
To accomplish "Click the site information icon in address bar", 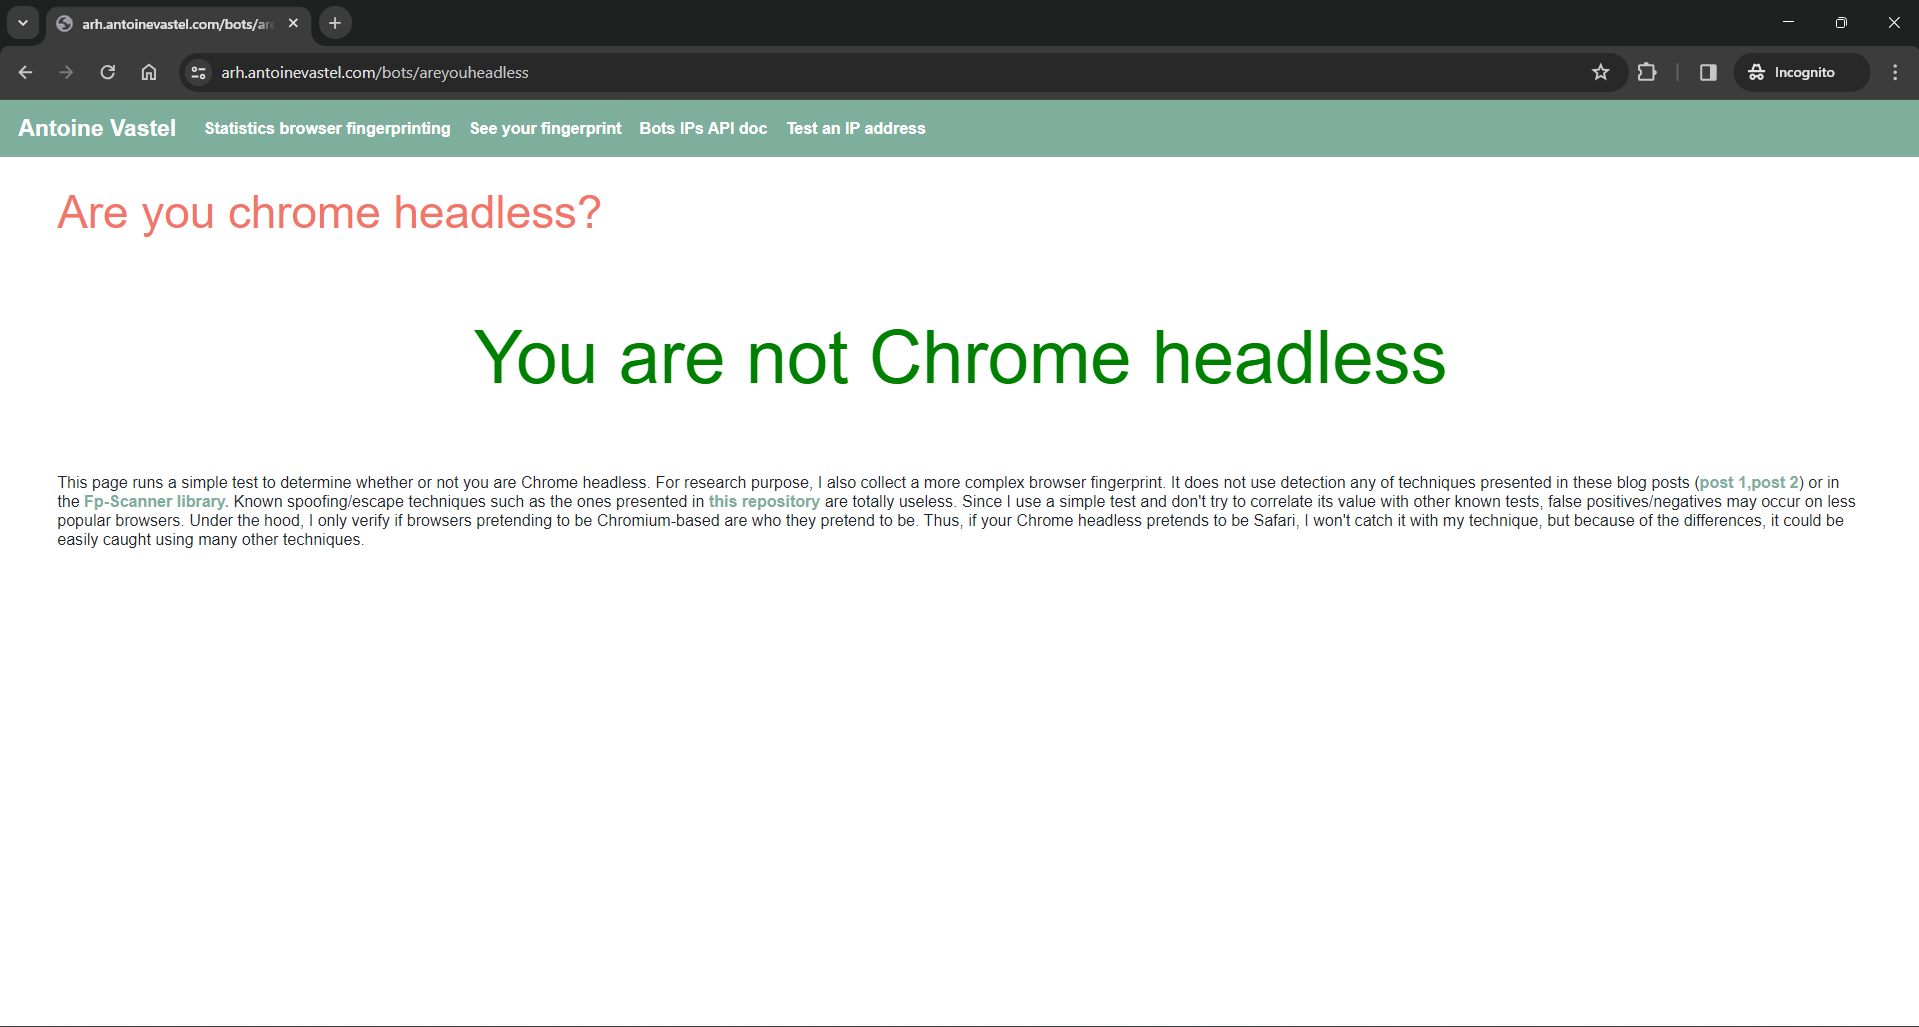I will (197, 72).
